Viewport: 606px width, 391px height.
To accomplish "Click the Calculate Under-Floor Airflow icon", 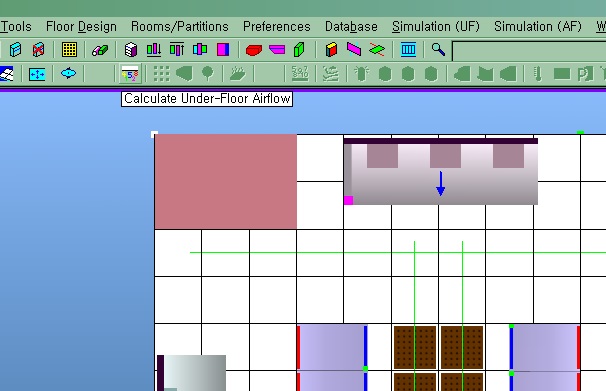I will (130, 73).
